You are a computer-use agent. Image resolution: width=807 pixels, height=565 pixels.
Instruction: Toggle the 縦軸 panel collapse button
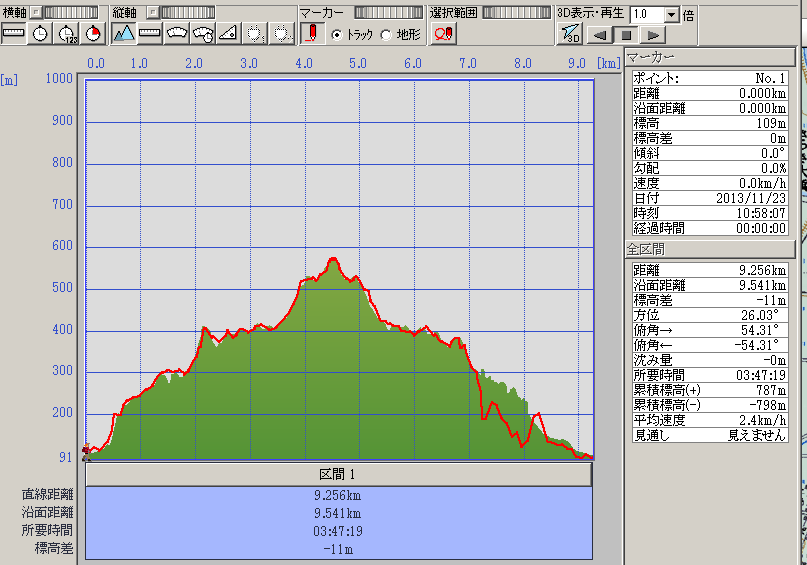pos(152,11)
